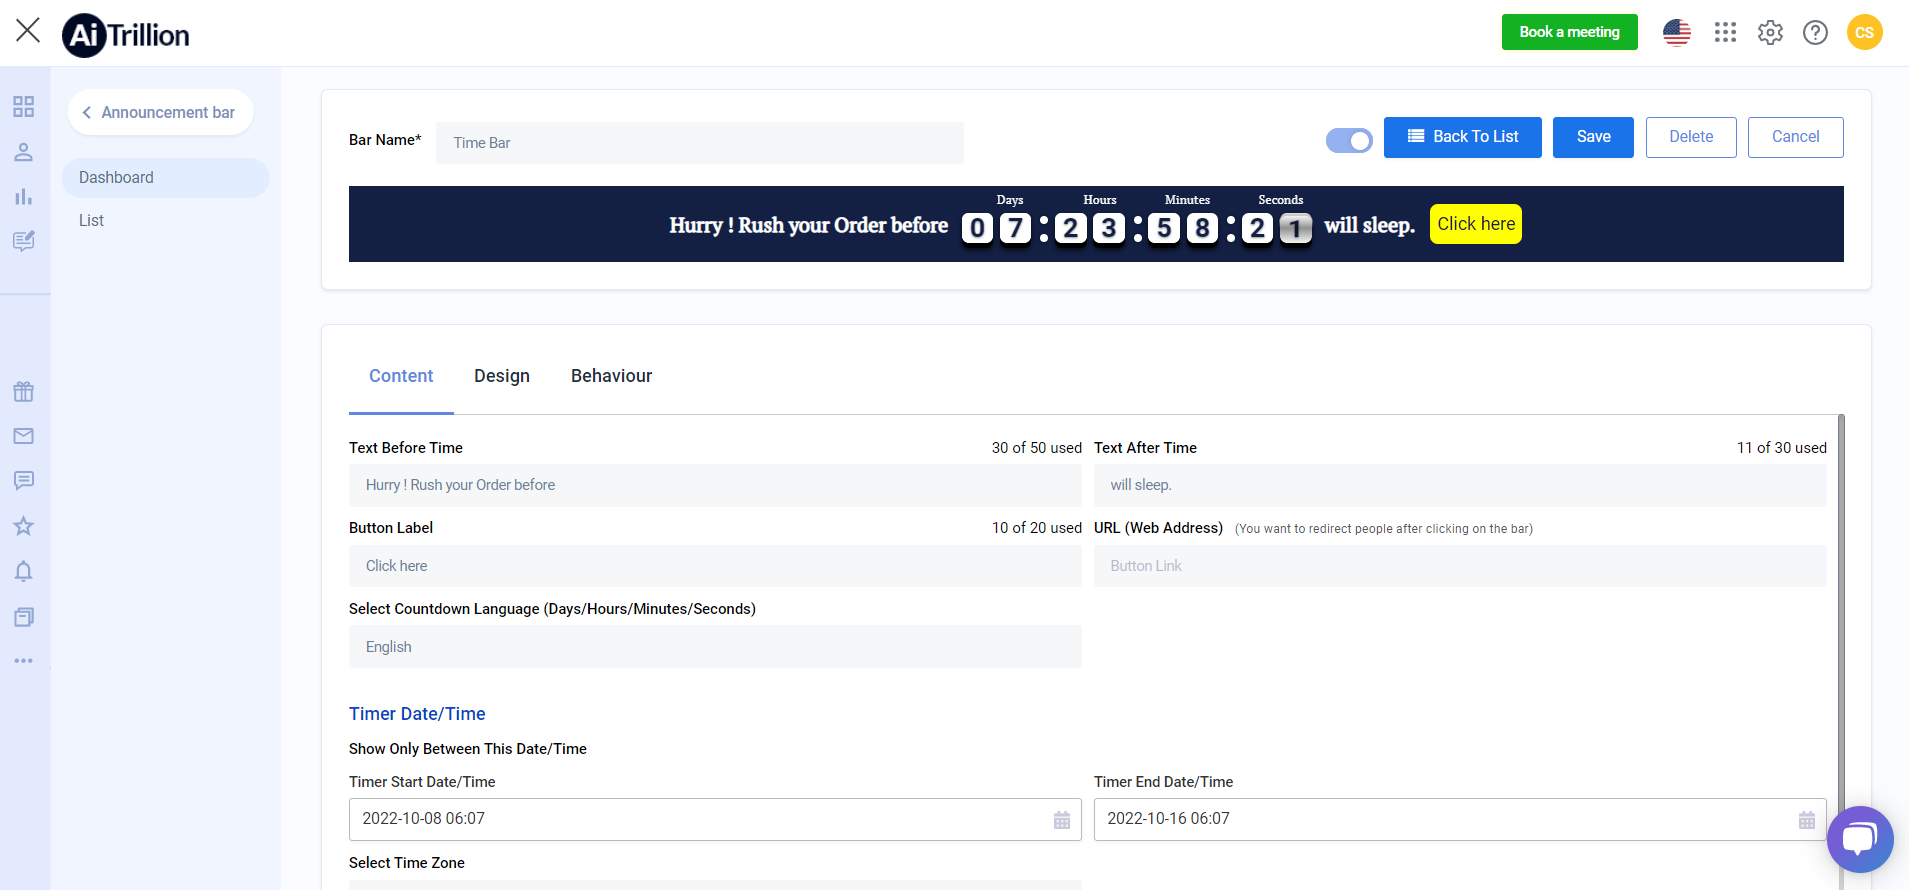Switch to the Content tab

(401, 376)
